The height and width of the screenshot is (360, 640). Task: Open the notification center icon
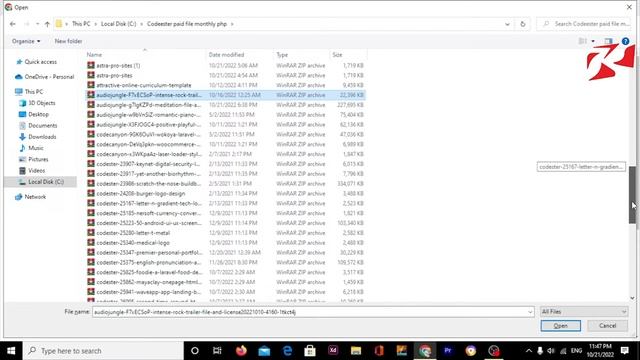tap(625, 351)
